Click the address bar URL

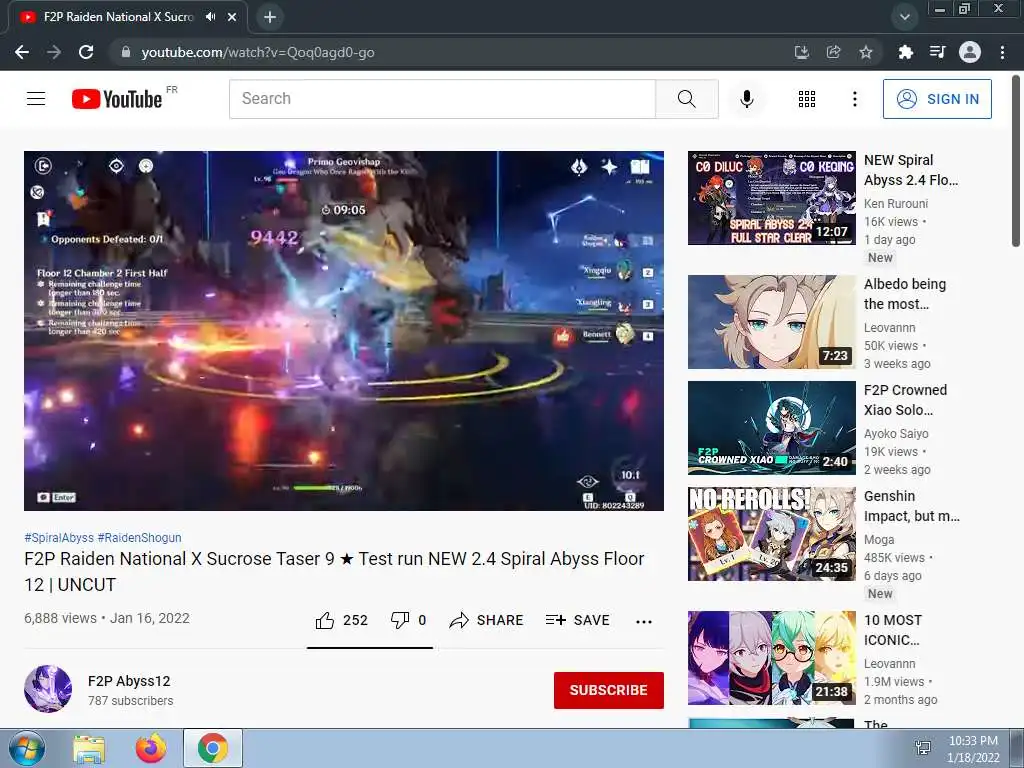258,52
